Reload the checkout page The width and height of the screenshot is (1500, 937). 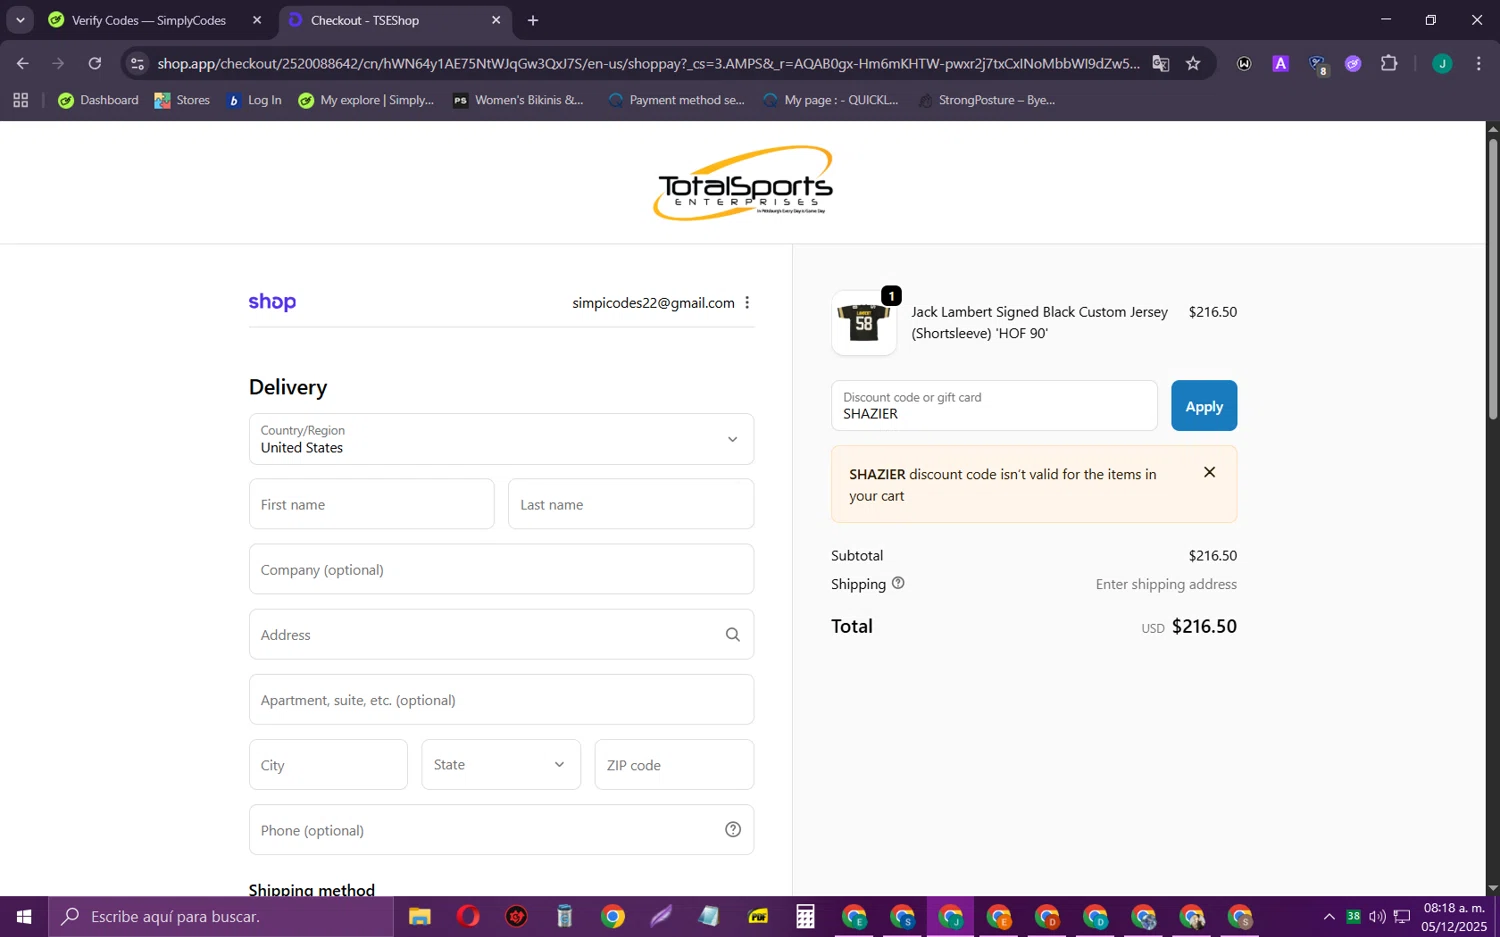tap(95, 63)
